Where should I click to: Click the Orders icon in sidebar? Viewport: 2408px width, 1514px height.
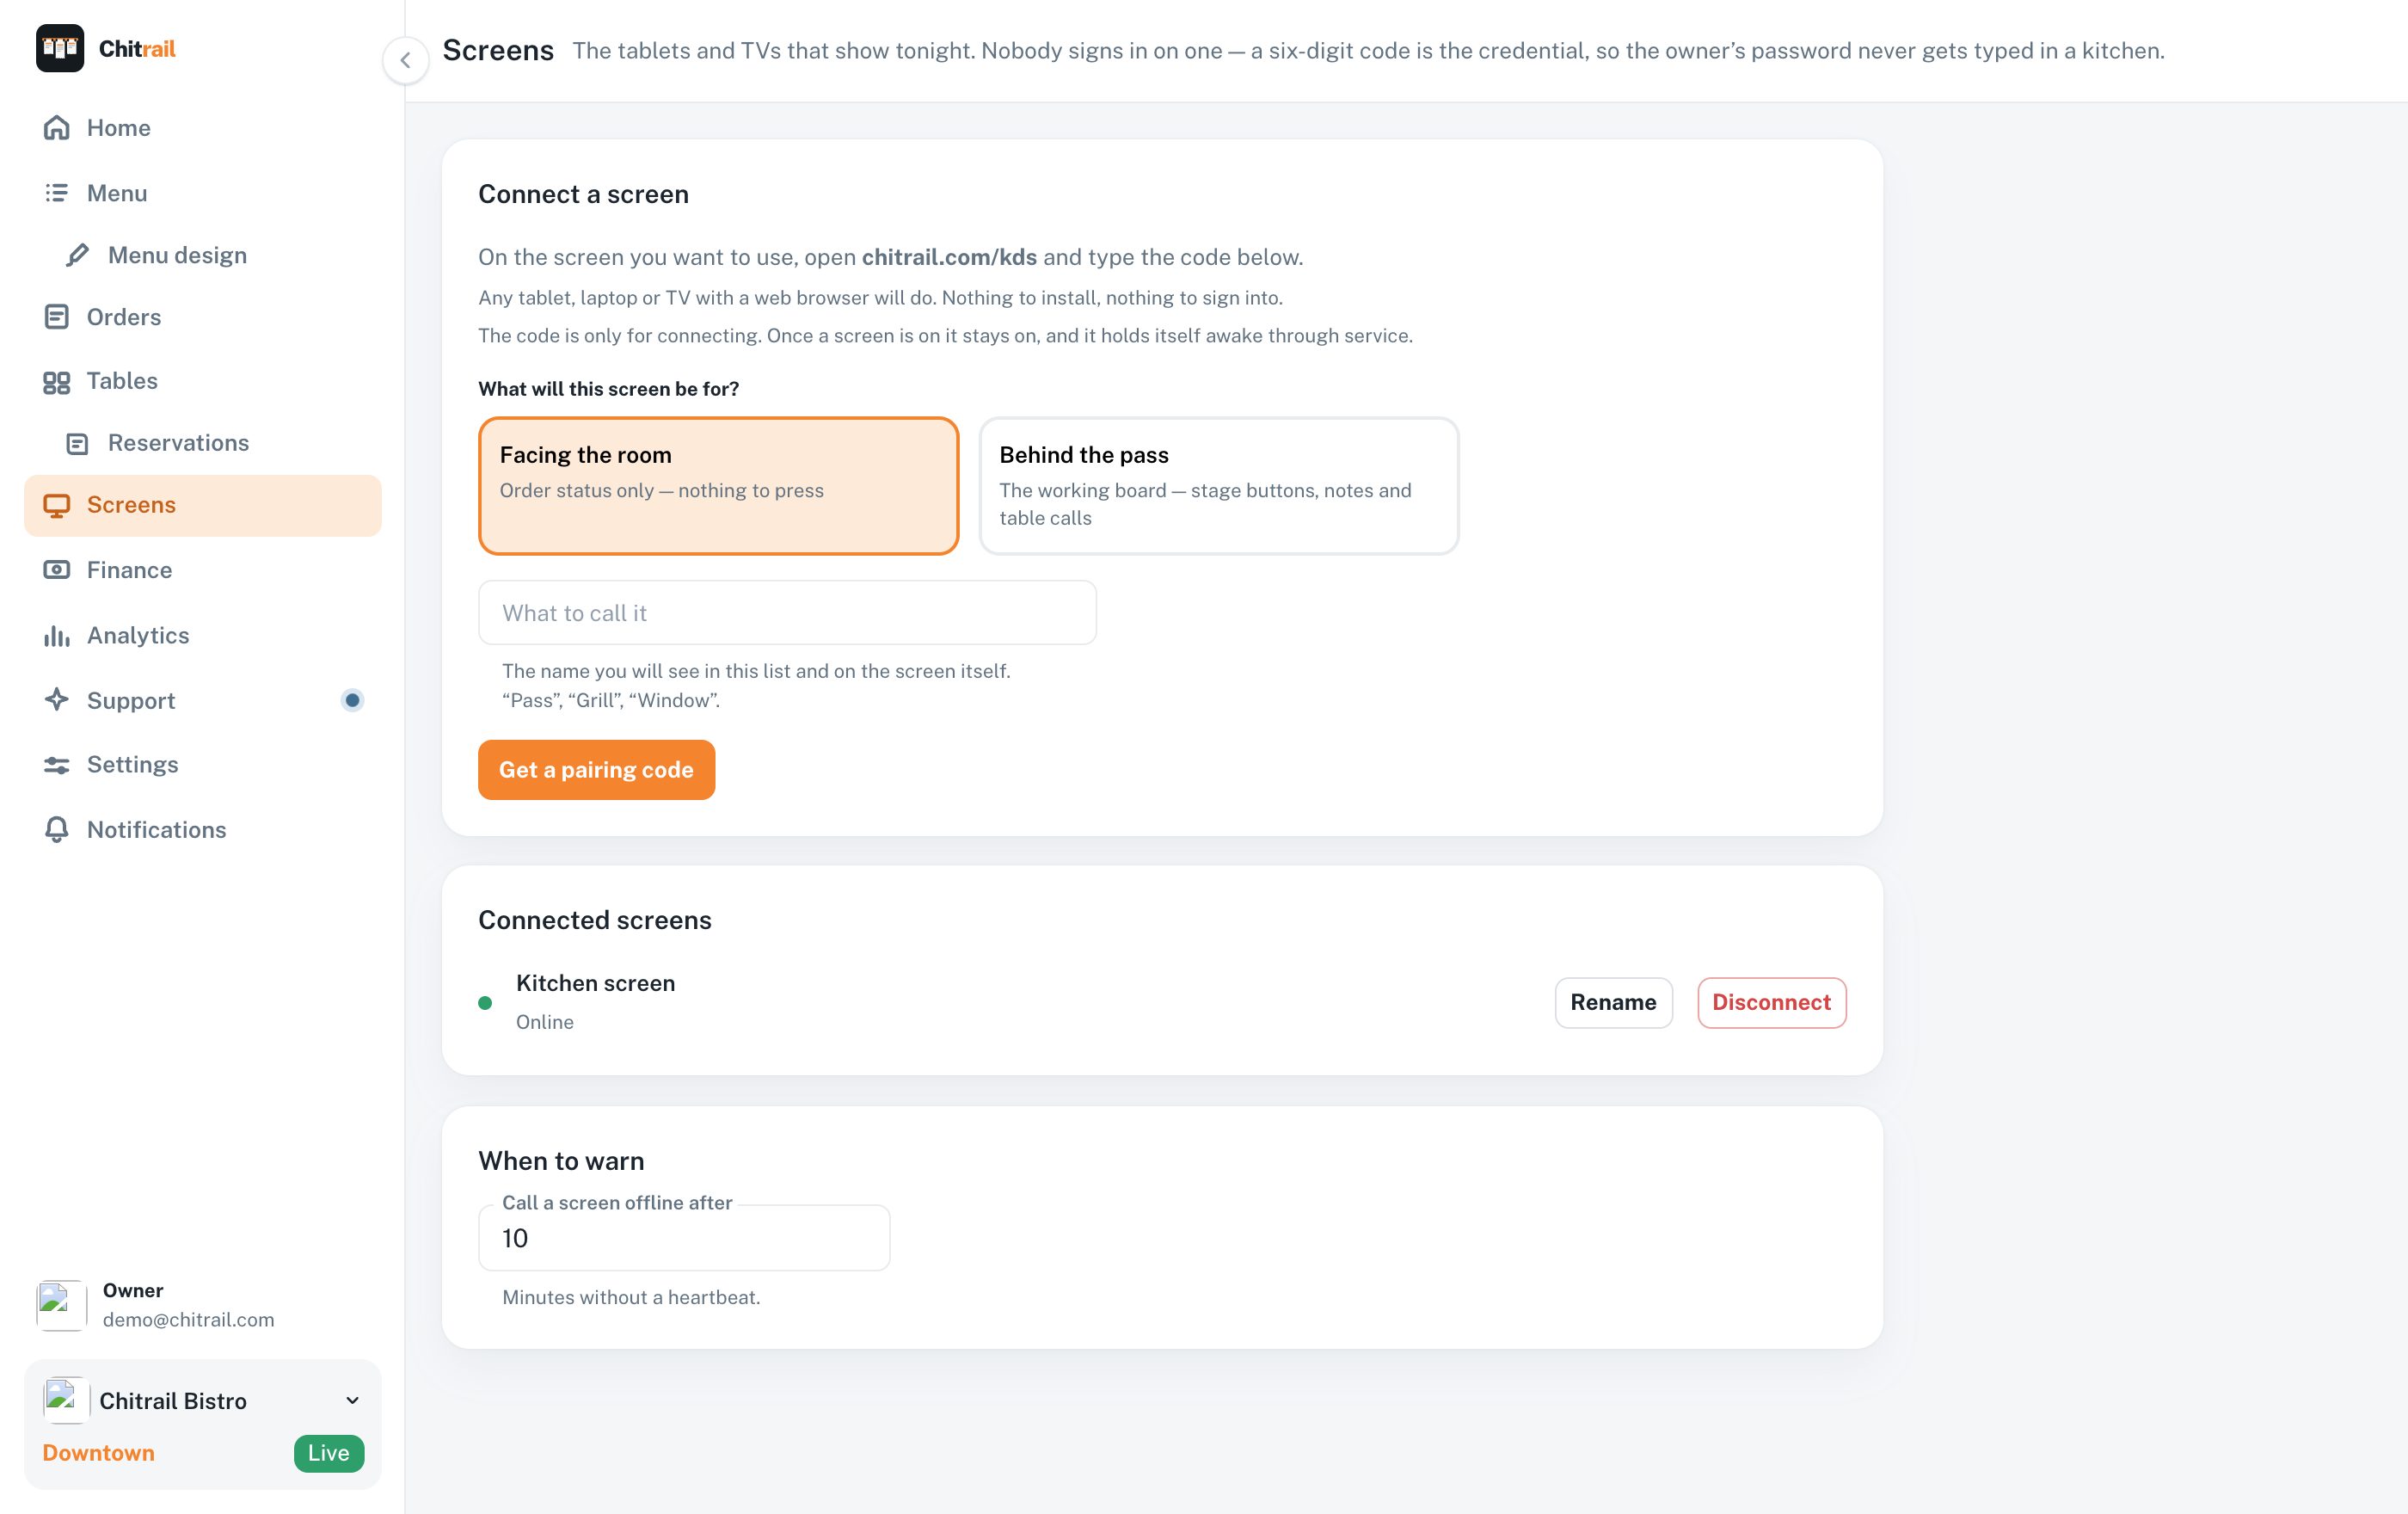pos(57,317)
